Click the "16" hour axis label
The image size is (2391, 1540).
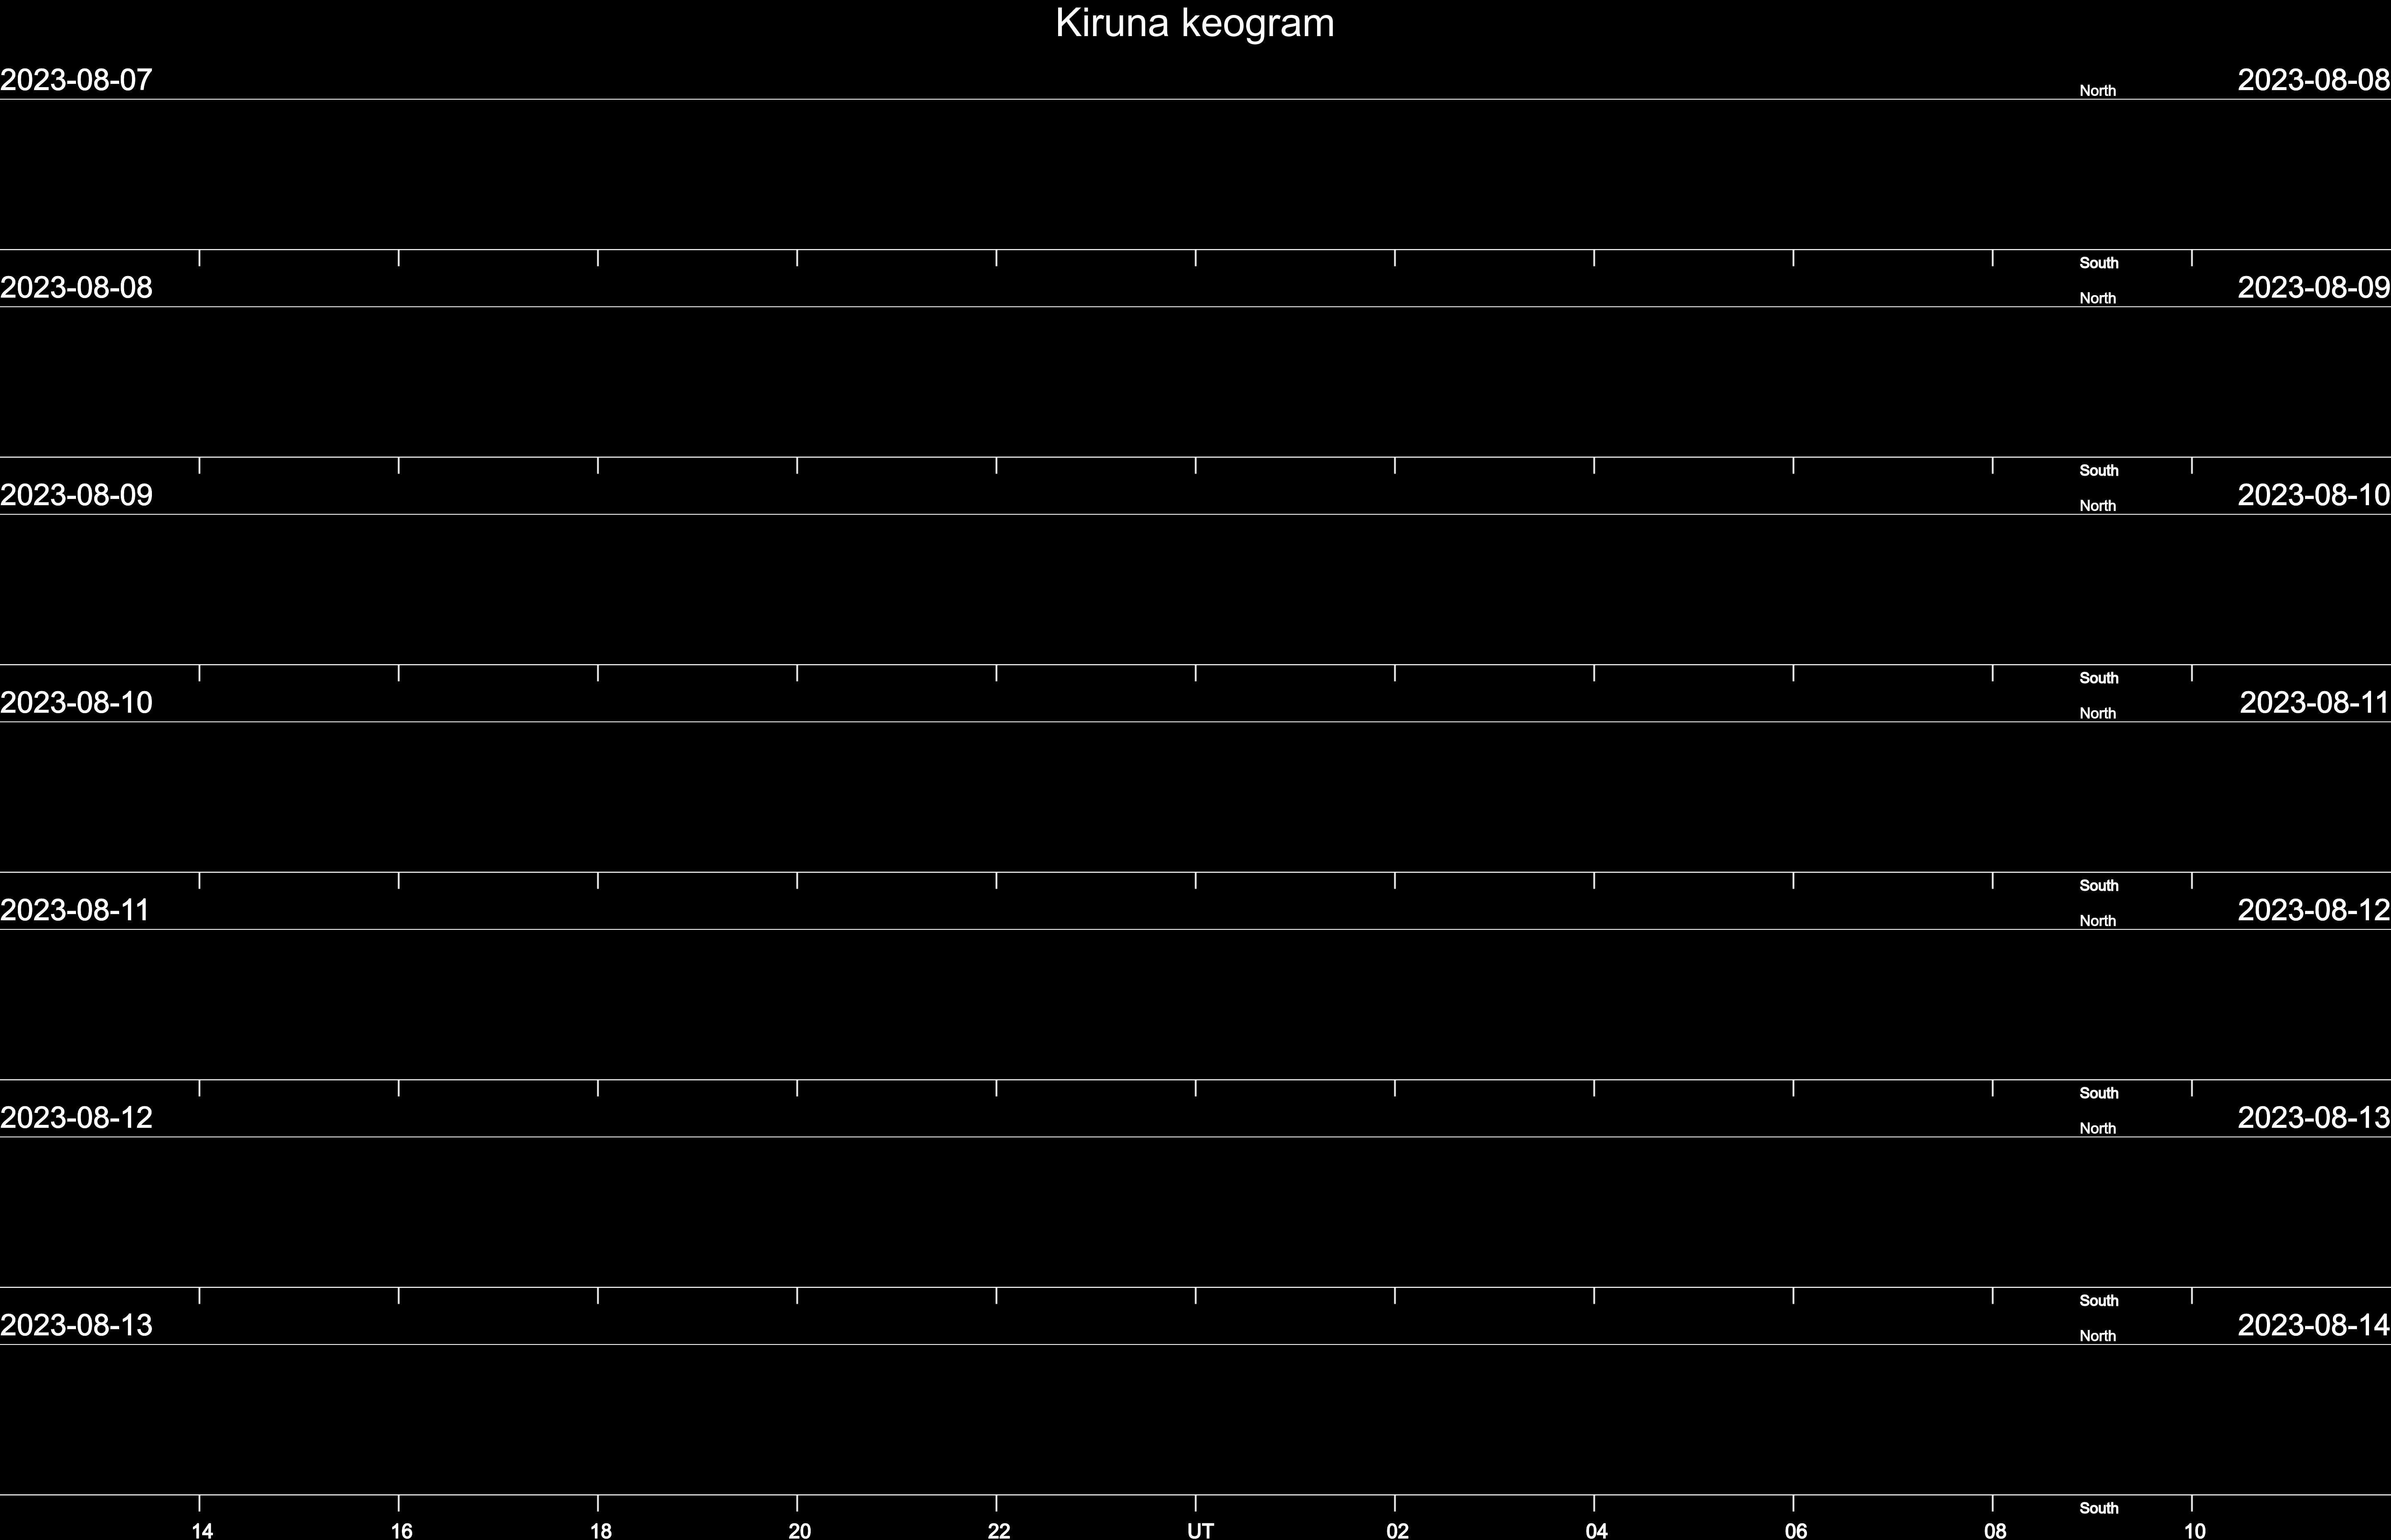point(401,1530)
